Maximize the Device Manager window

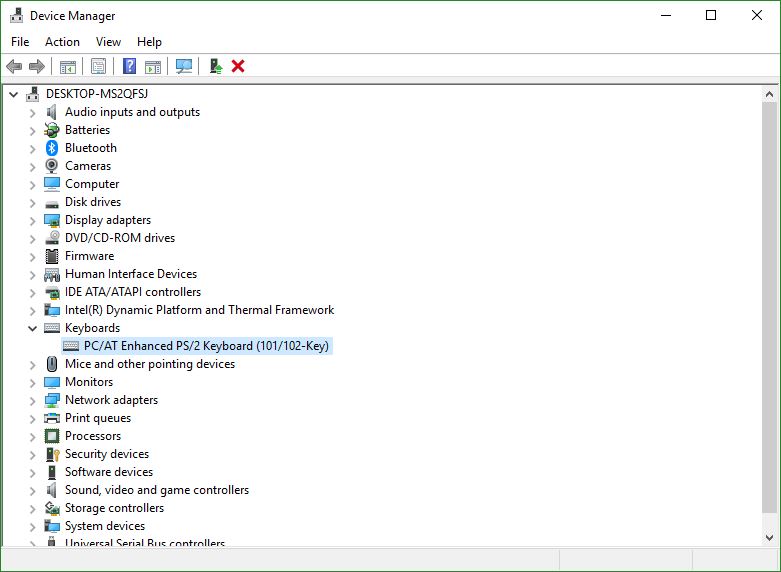pos(711,15)
